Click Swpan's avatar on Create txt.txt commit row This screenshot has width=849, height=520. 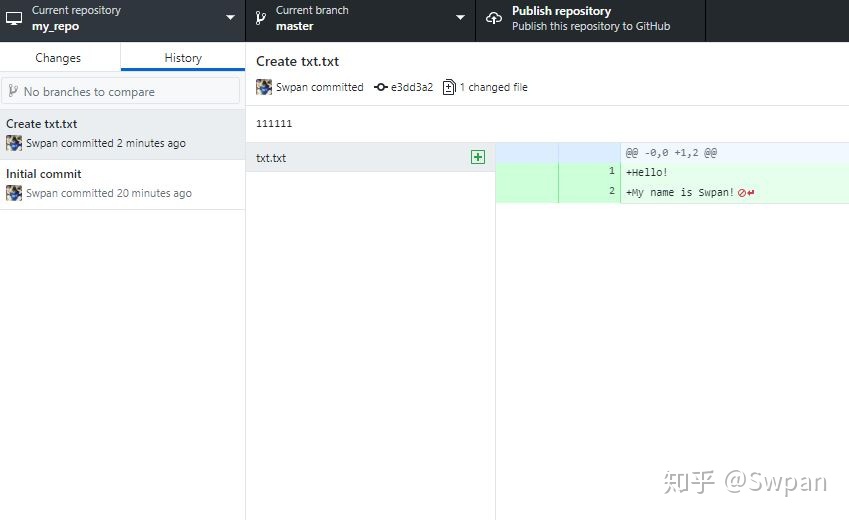tap(14, 143)
